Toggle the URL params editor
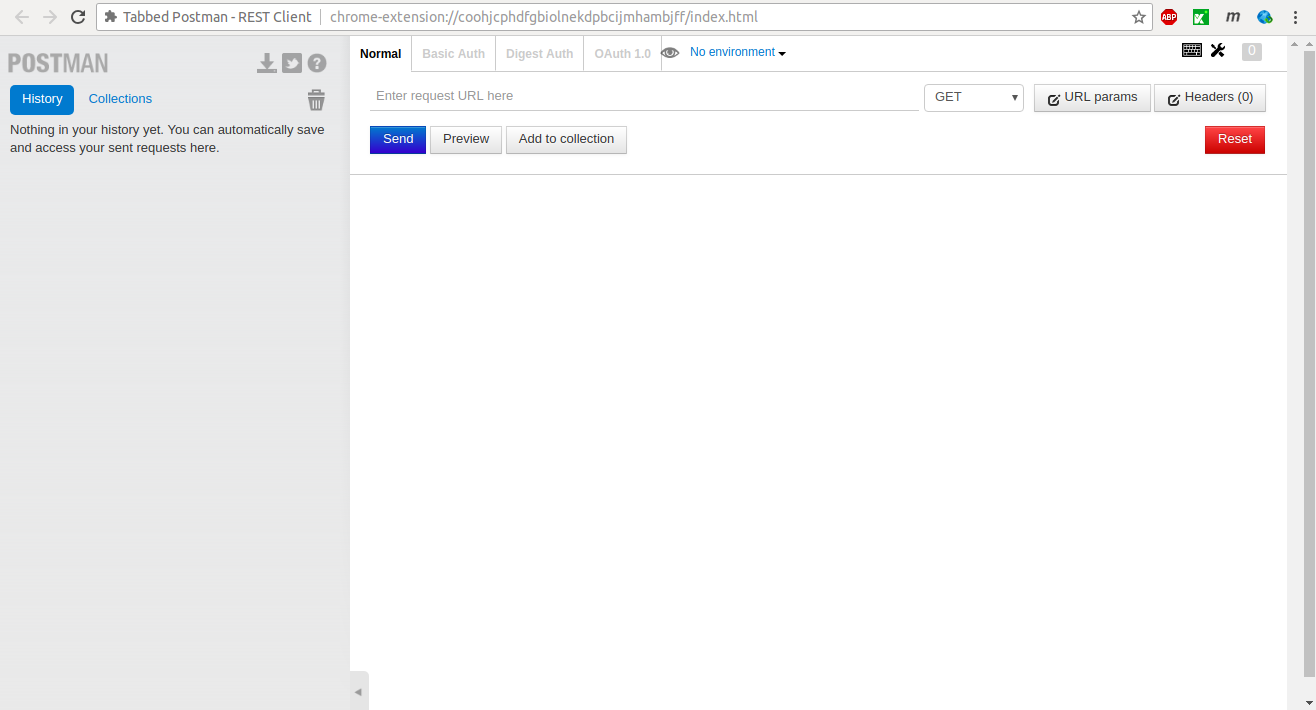The height and width of the screenshot is (710, 1316). 1092,98
